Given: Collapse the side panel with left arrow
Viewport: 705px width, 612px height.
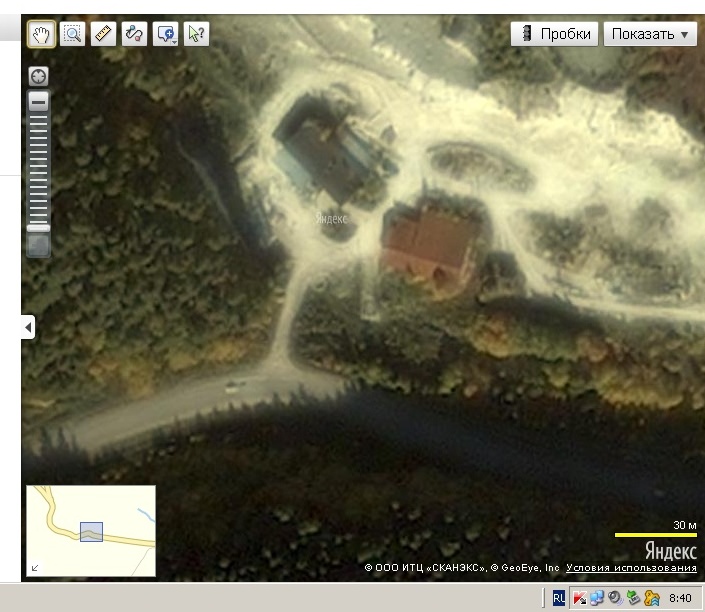Looking at the screenshot, I should [28, 327].
